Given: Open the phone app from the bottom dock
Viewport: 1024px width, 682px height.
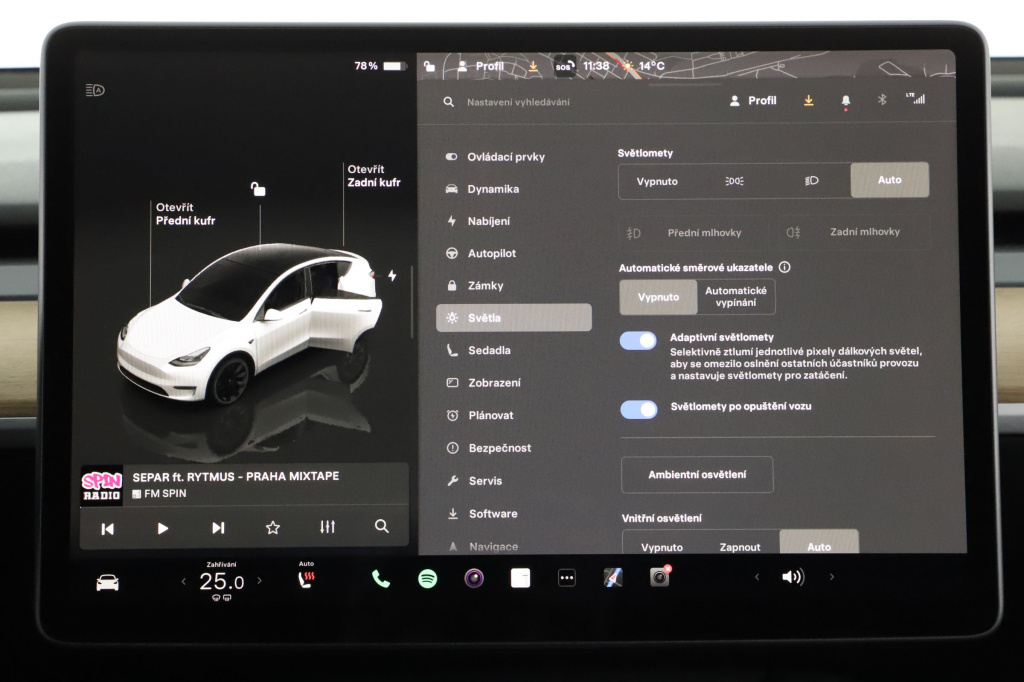Looking at the screenshot, I should click(x=381, y=577).
